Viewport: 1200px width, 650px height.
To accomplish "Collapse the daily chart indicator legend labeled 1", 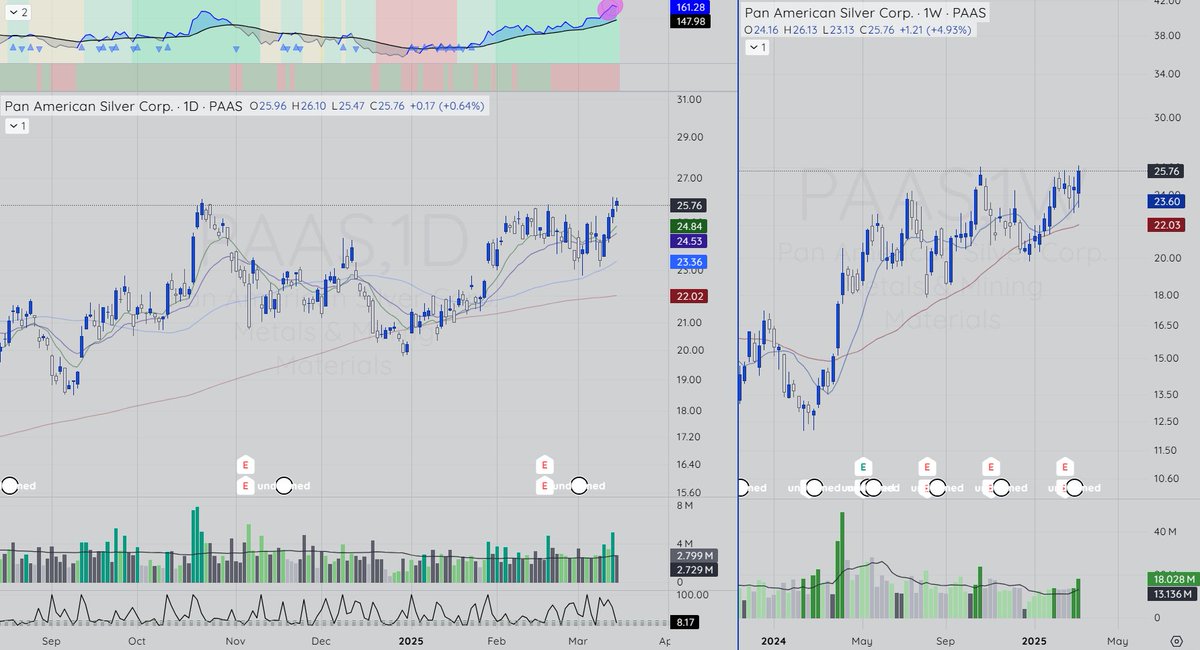I will 17,126.
